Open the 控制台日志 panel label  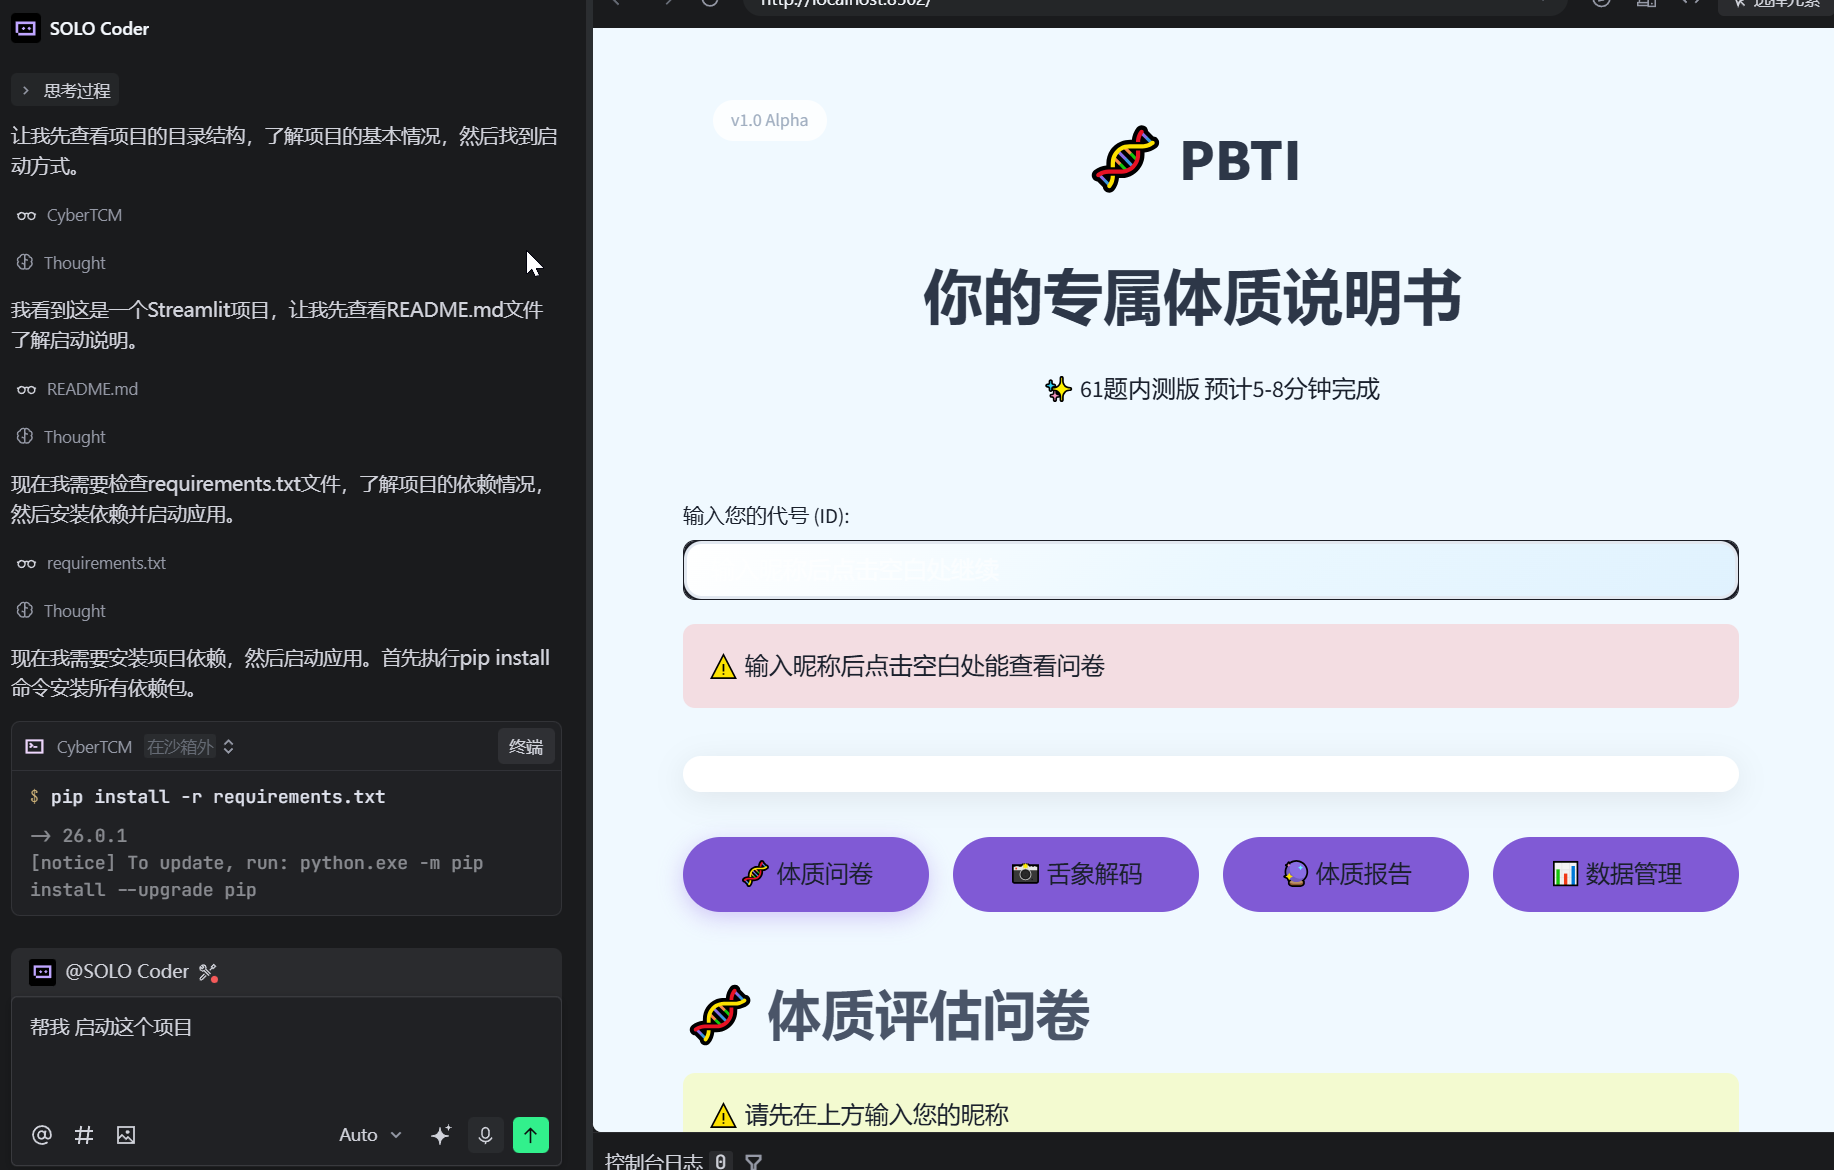[x=654, y=1161]
